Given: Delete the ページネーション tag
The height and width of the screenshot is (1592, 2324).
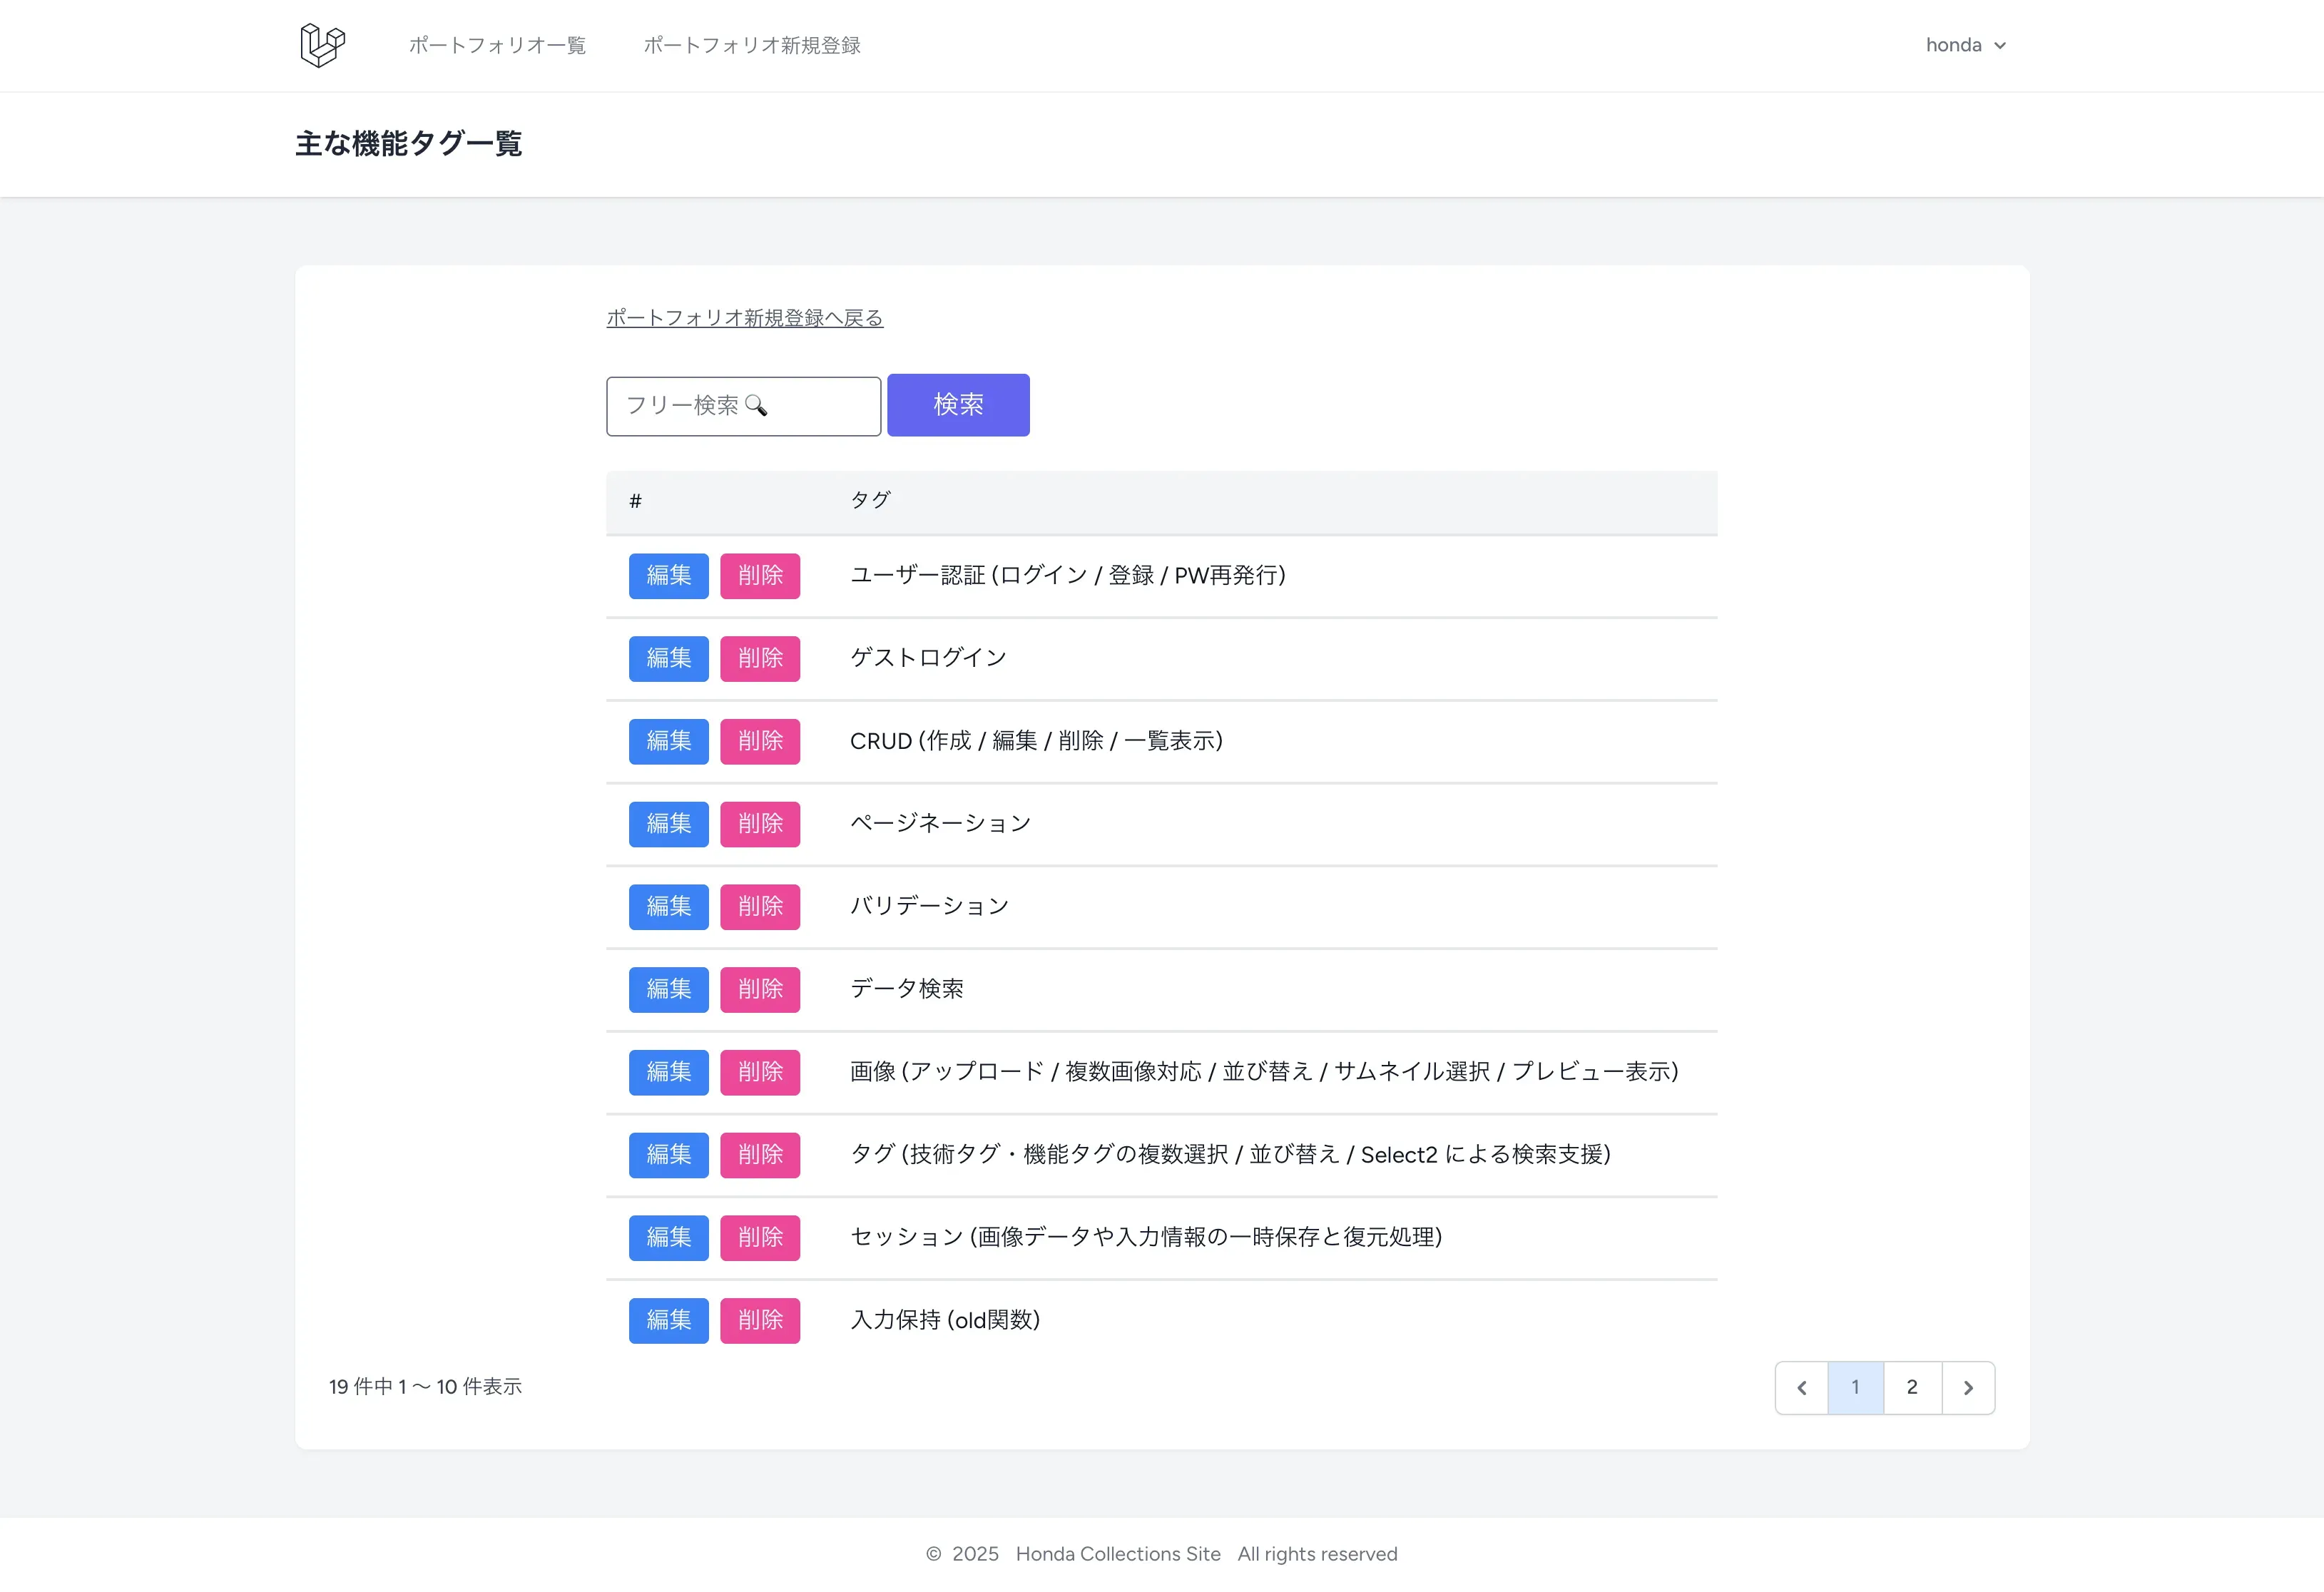Looking at the screenshot, I should (760, 823).
